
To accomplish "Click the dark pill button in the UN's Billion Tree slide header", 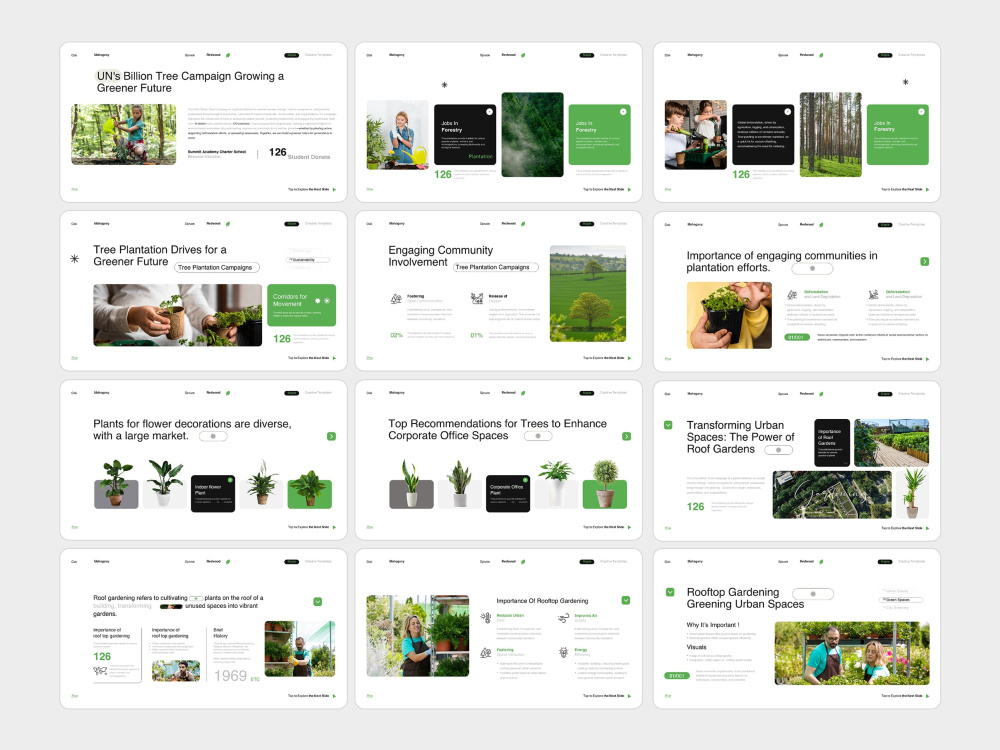I will click(291, 55).
